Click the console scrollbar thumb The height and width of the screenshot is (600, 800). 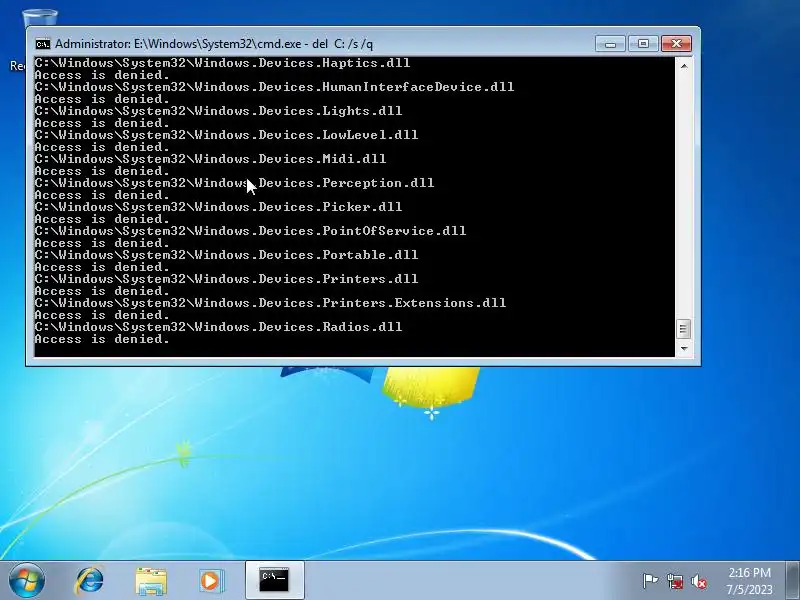[684, 329]
